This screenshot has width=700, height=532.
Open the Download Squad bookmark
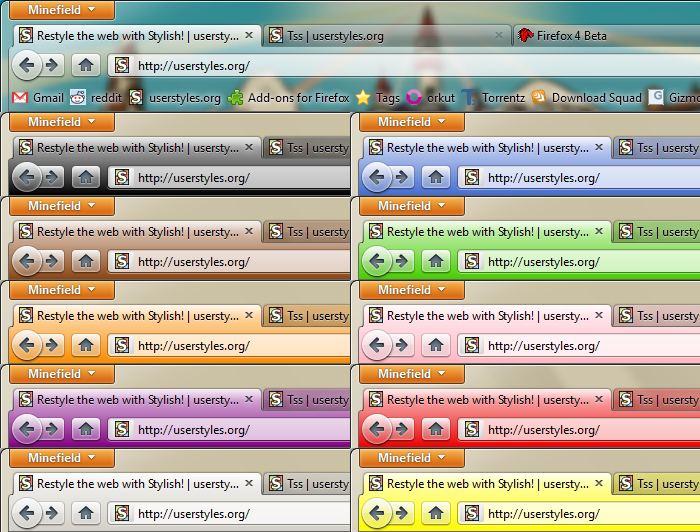pyautogui.click(x=585, y=98)
